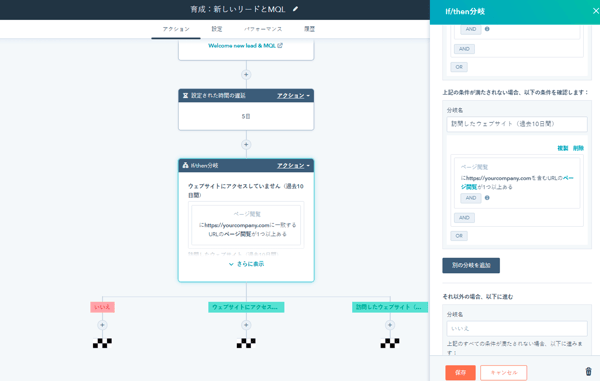600x381 pixels.
Task: Click AND button inside ページ閲覧 filter
Action: (471, 198)
